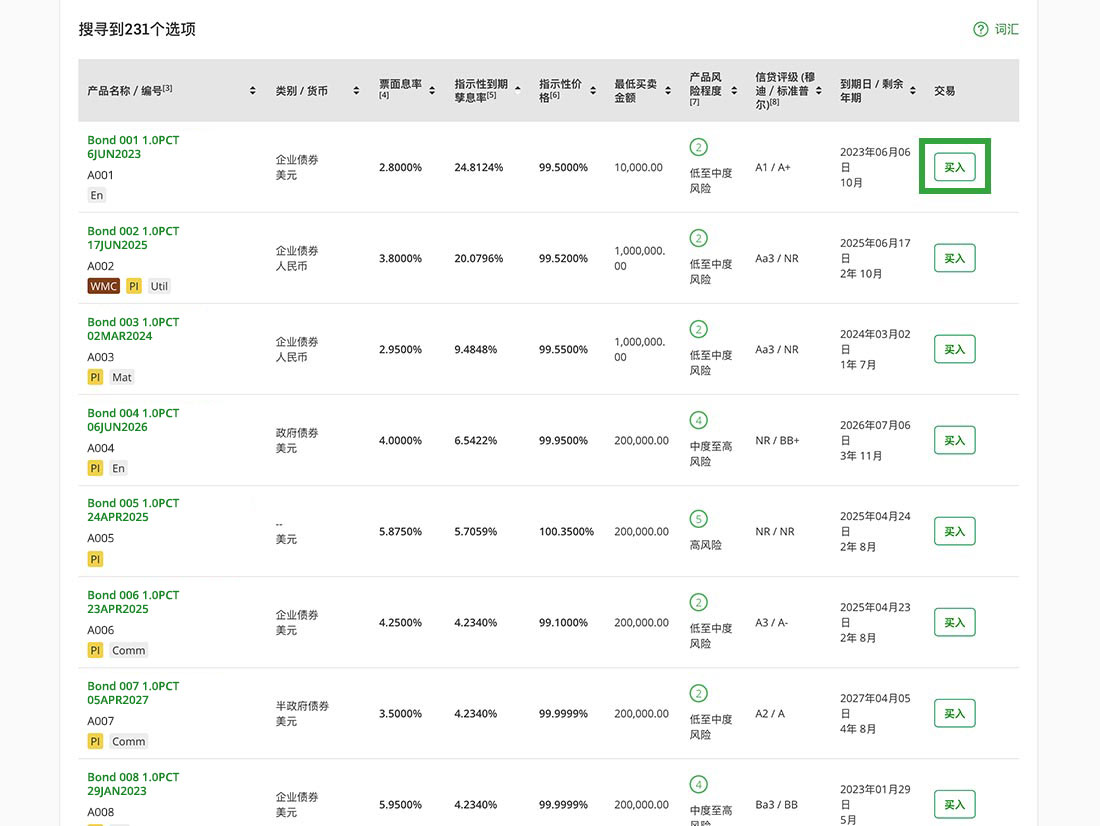Click the 词汇 glossary link text
The image size is (1100, 826).
tap(1007, 29)
